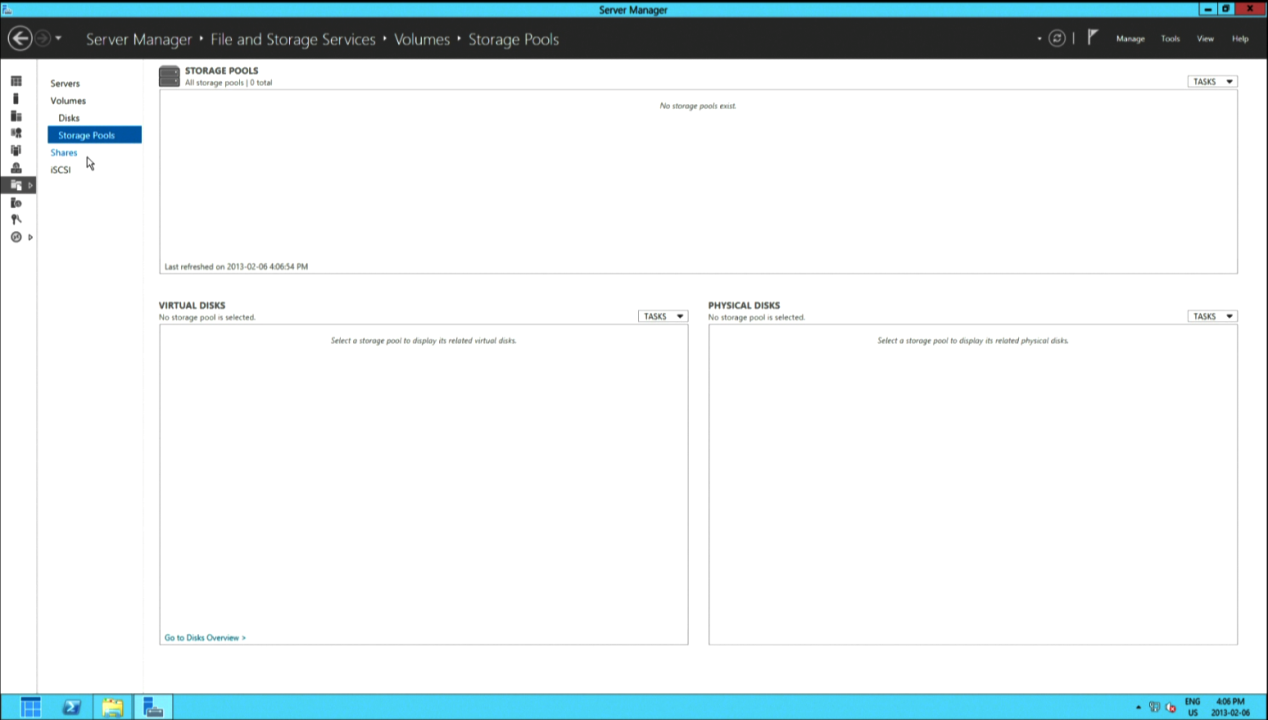
Task: Click the Dashboard icon in the left sidebar
Action: (x=16, y=81)
